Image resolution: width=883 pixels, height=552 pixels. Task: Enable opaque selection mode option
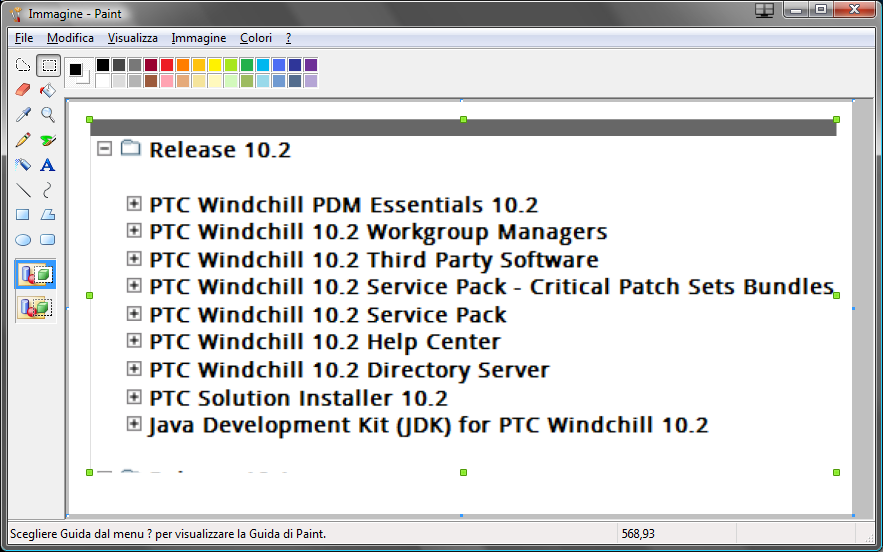[x=35, y=275]
